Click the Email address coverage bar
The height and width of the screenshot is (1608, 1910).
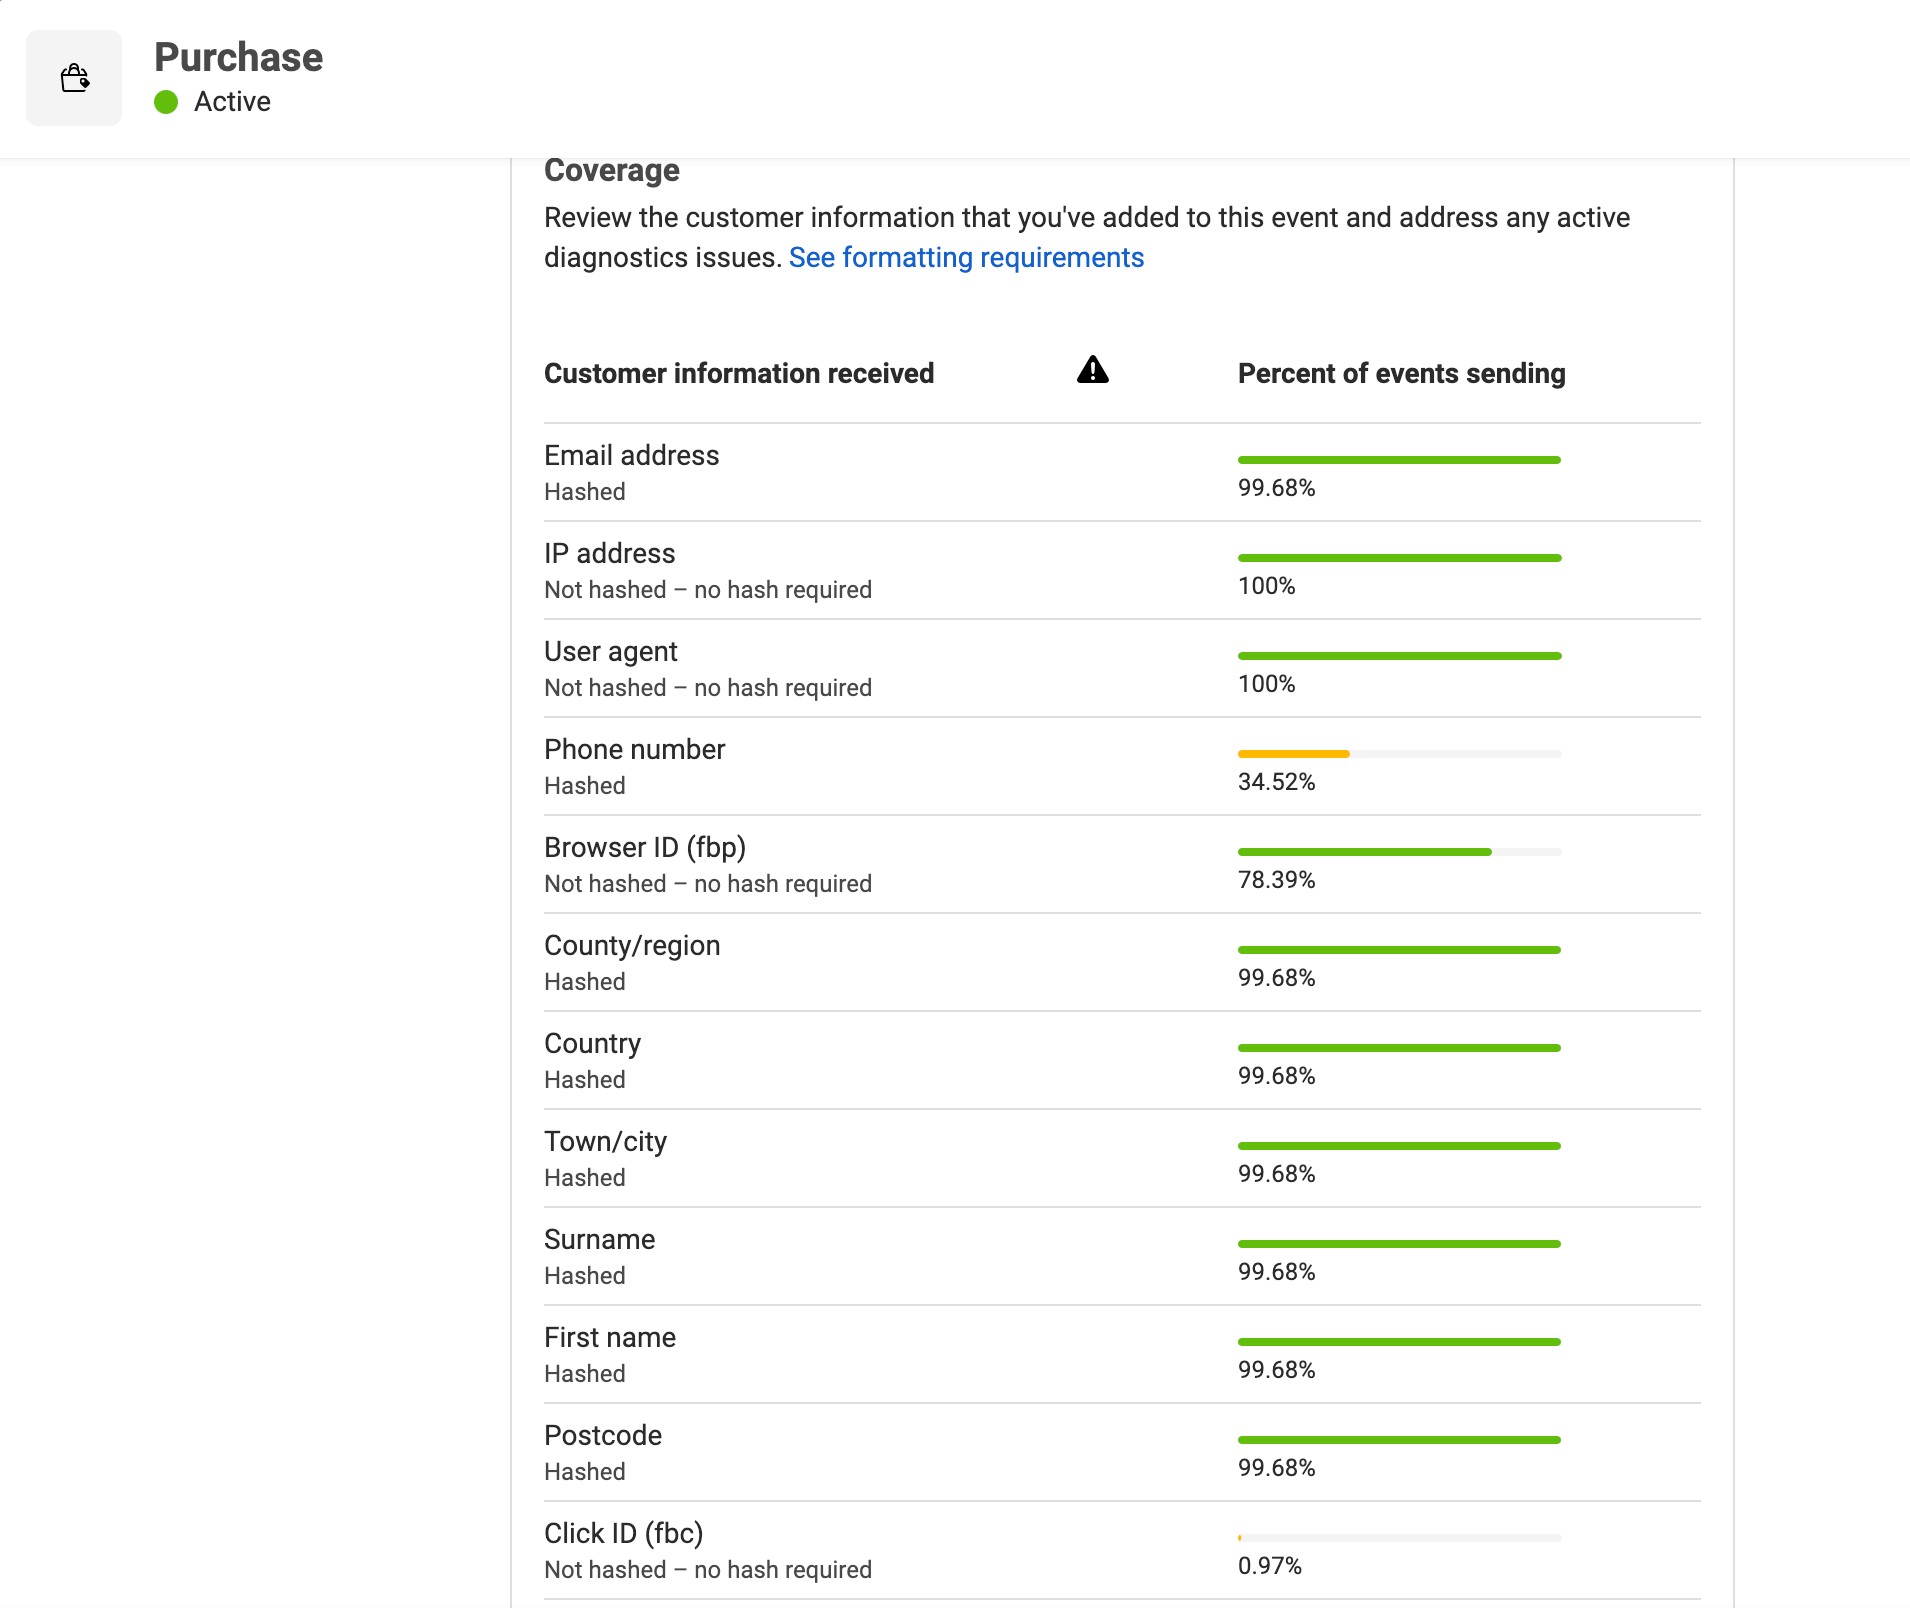[x=1398, y=460]
